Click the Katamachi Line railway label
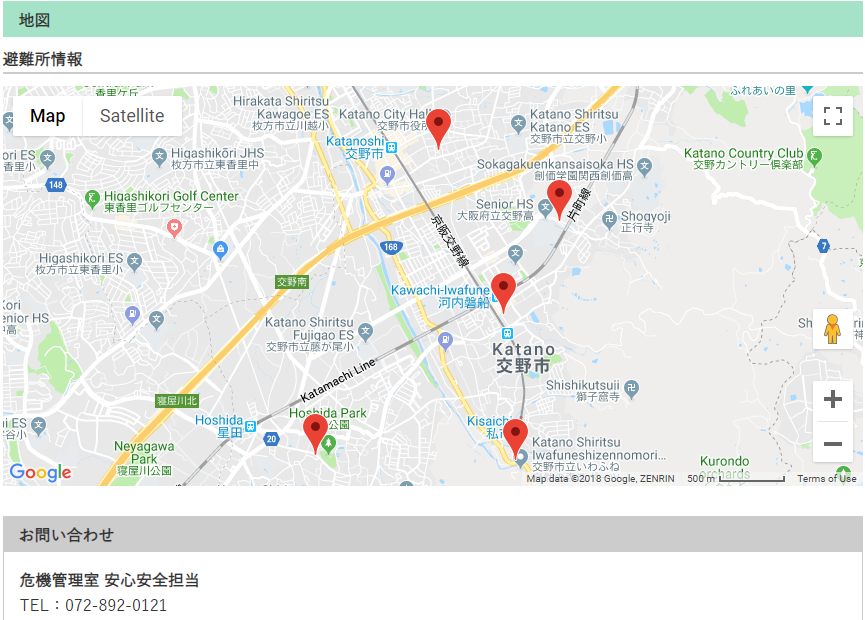Screen dimensions: 865x620 point(338,381)
